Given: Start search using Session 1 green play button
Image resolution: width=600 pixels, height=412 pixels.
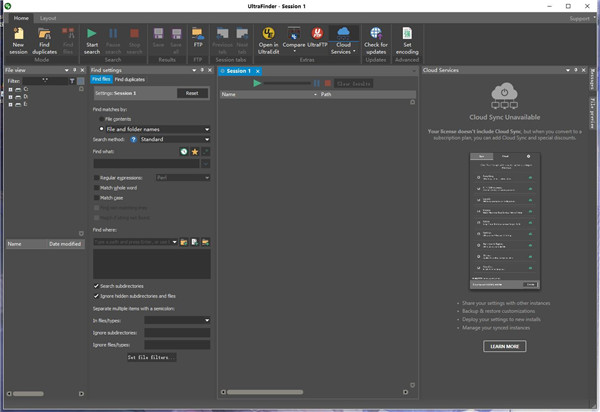Looking at the screenshot, I should point(257,83).
